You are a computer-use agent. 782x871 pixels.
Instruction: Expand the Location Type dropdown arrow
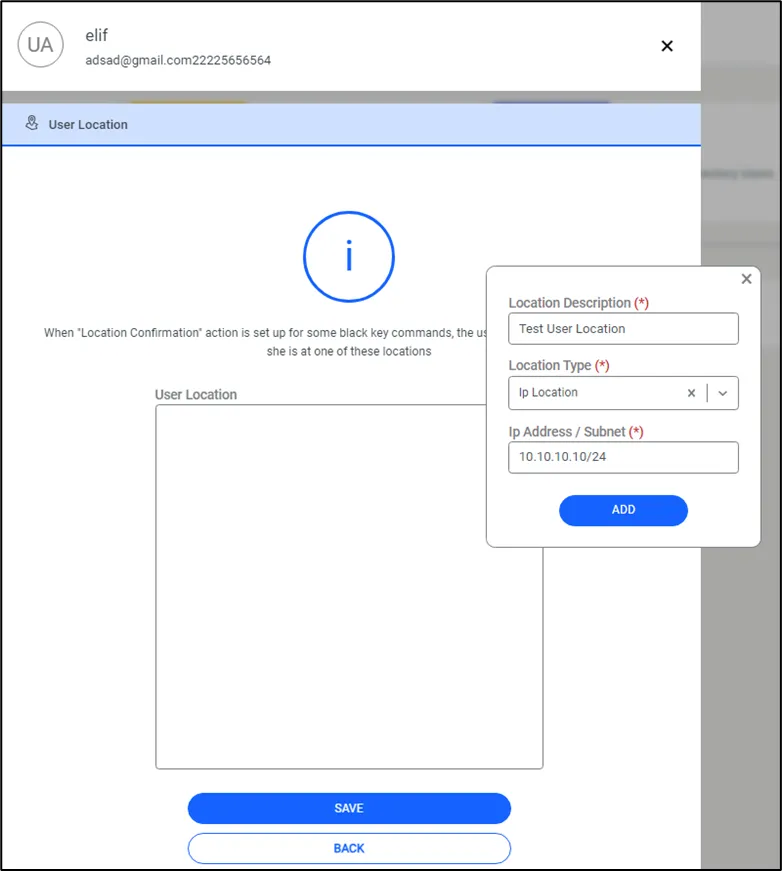click(x=723, y=393)
